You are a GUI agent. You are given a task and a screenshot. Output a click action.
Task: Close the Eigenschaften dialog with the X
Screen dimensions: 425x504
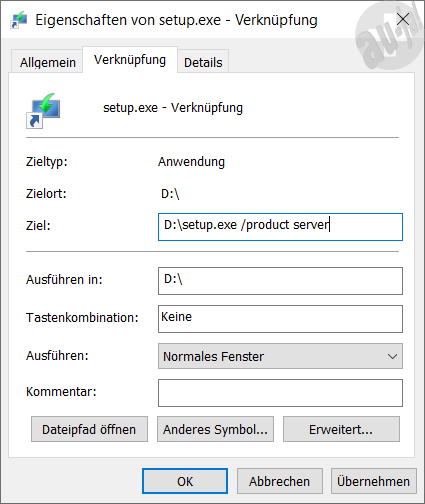click(x=403, y=19)
